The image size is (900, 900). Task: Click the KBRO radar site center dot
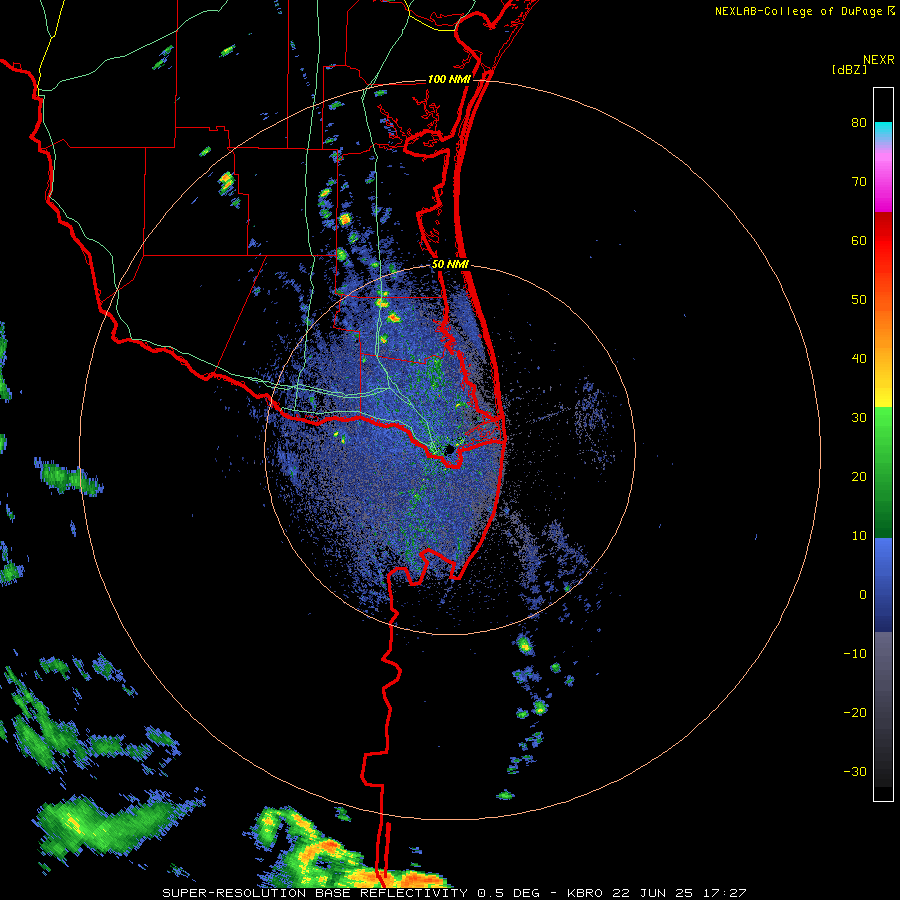click(449, 449)
